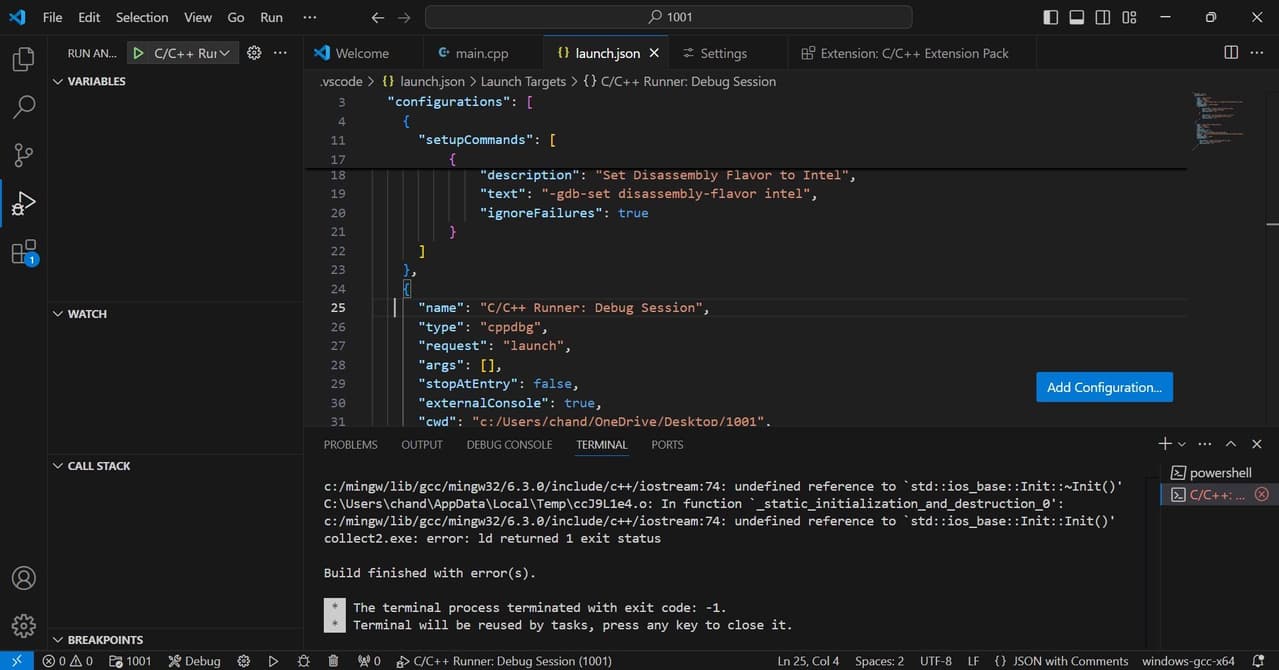Screen dimensions: 1279x670
Task: Toggle bottom panel visibility
Action: tap(1077, 17)
